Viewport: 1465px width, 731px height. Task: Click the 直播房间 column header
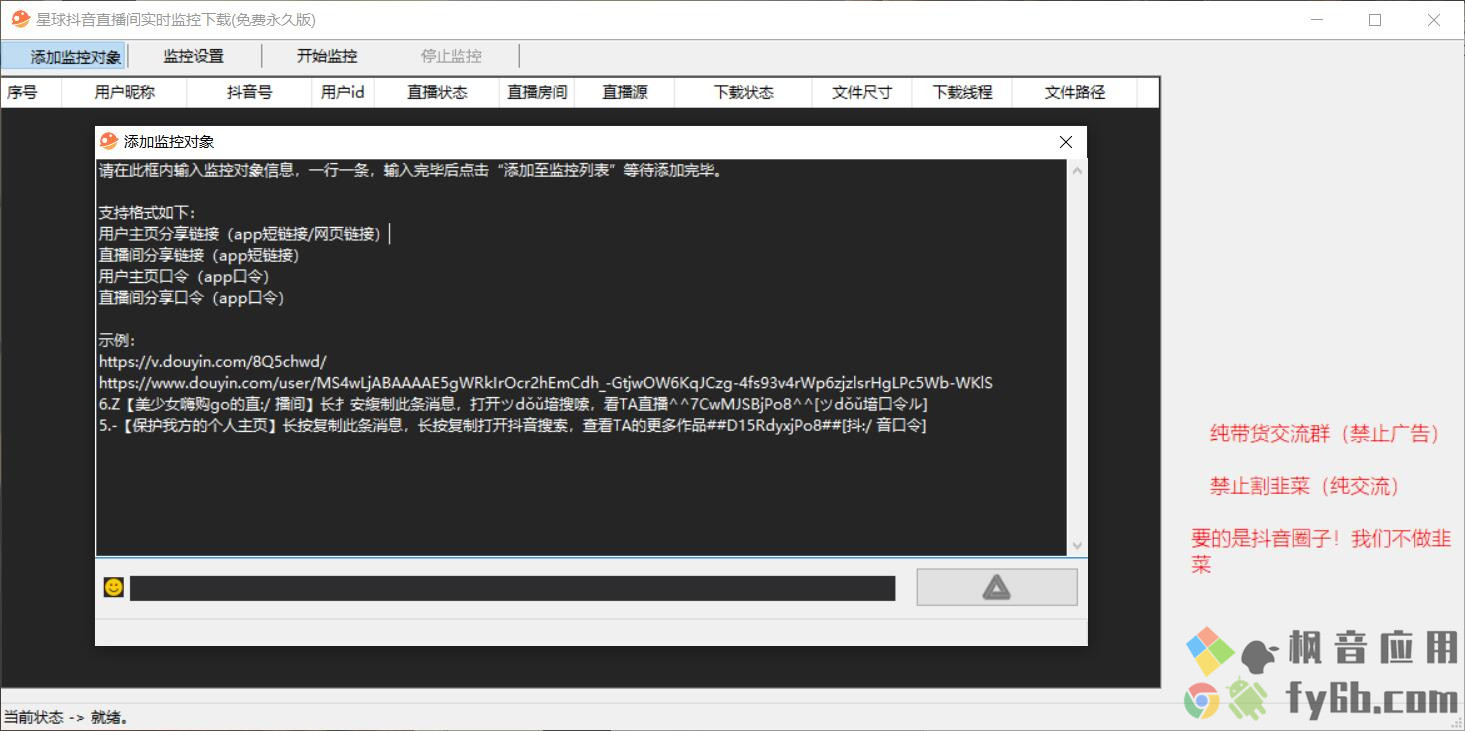coord(537,92)
